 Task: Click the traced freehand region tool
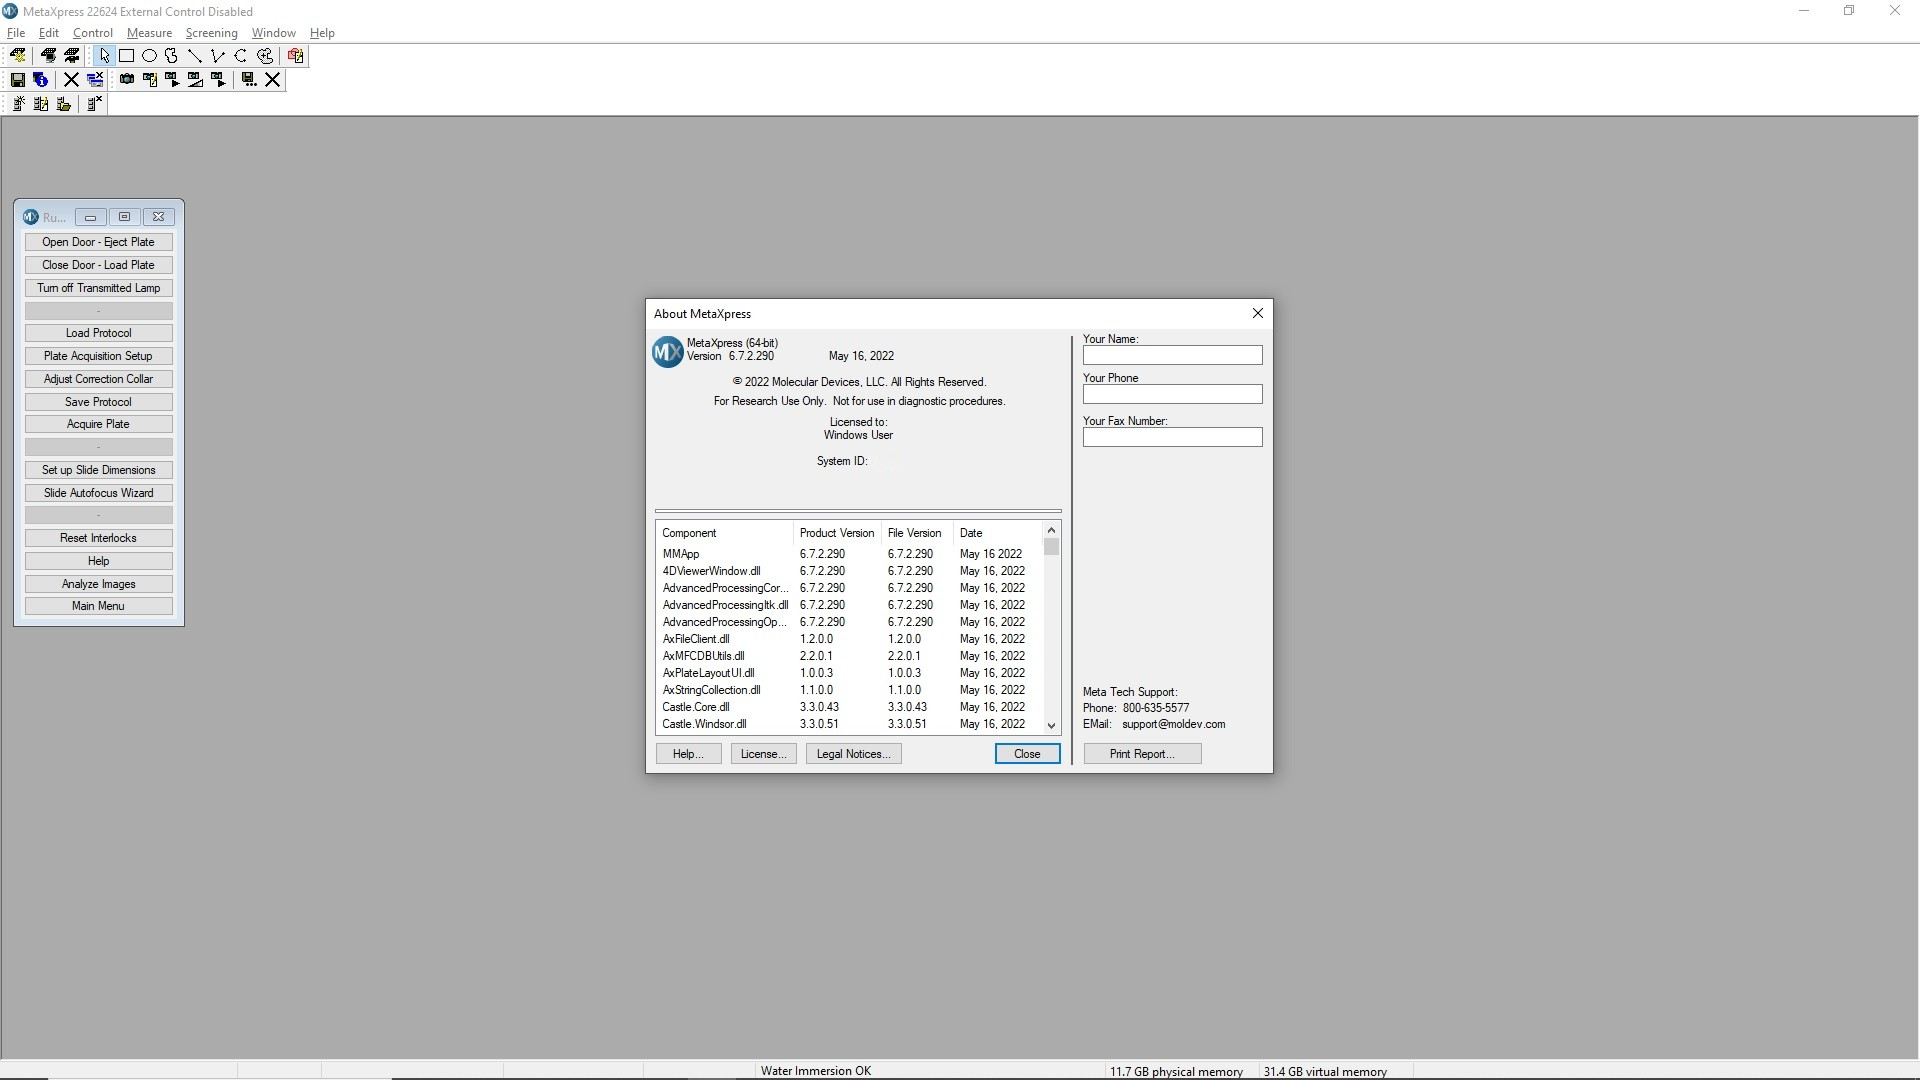point(172,56)
